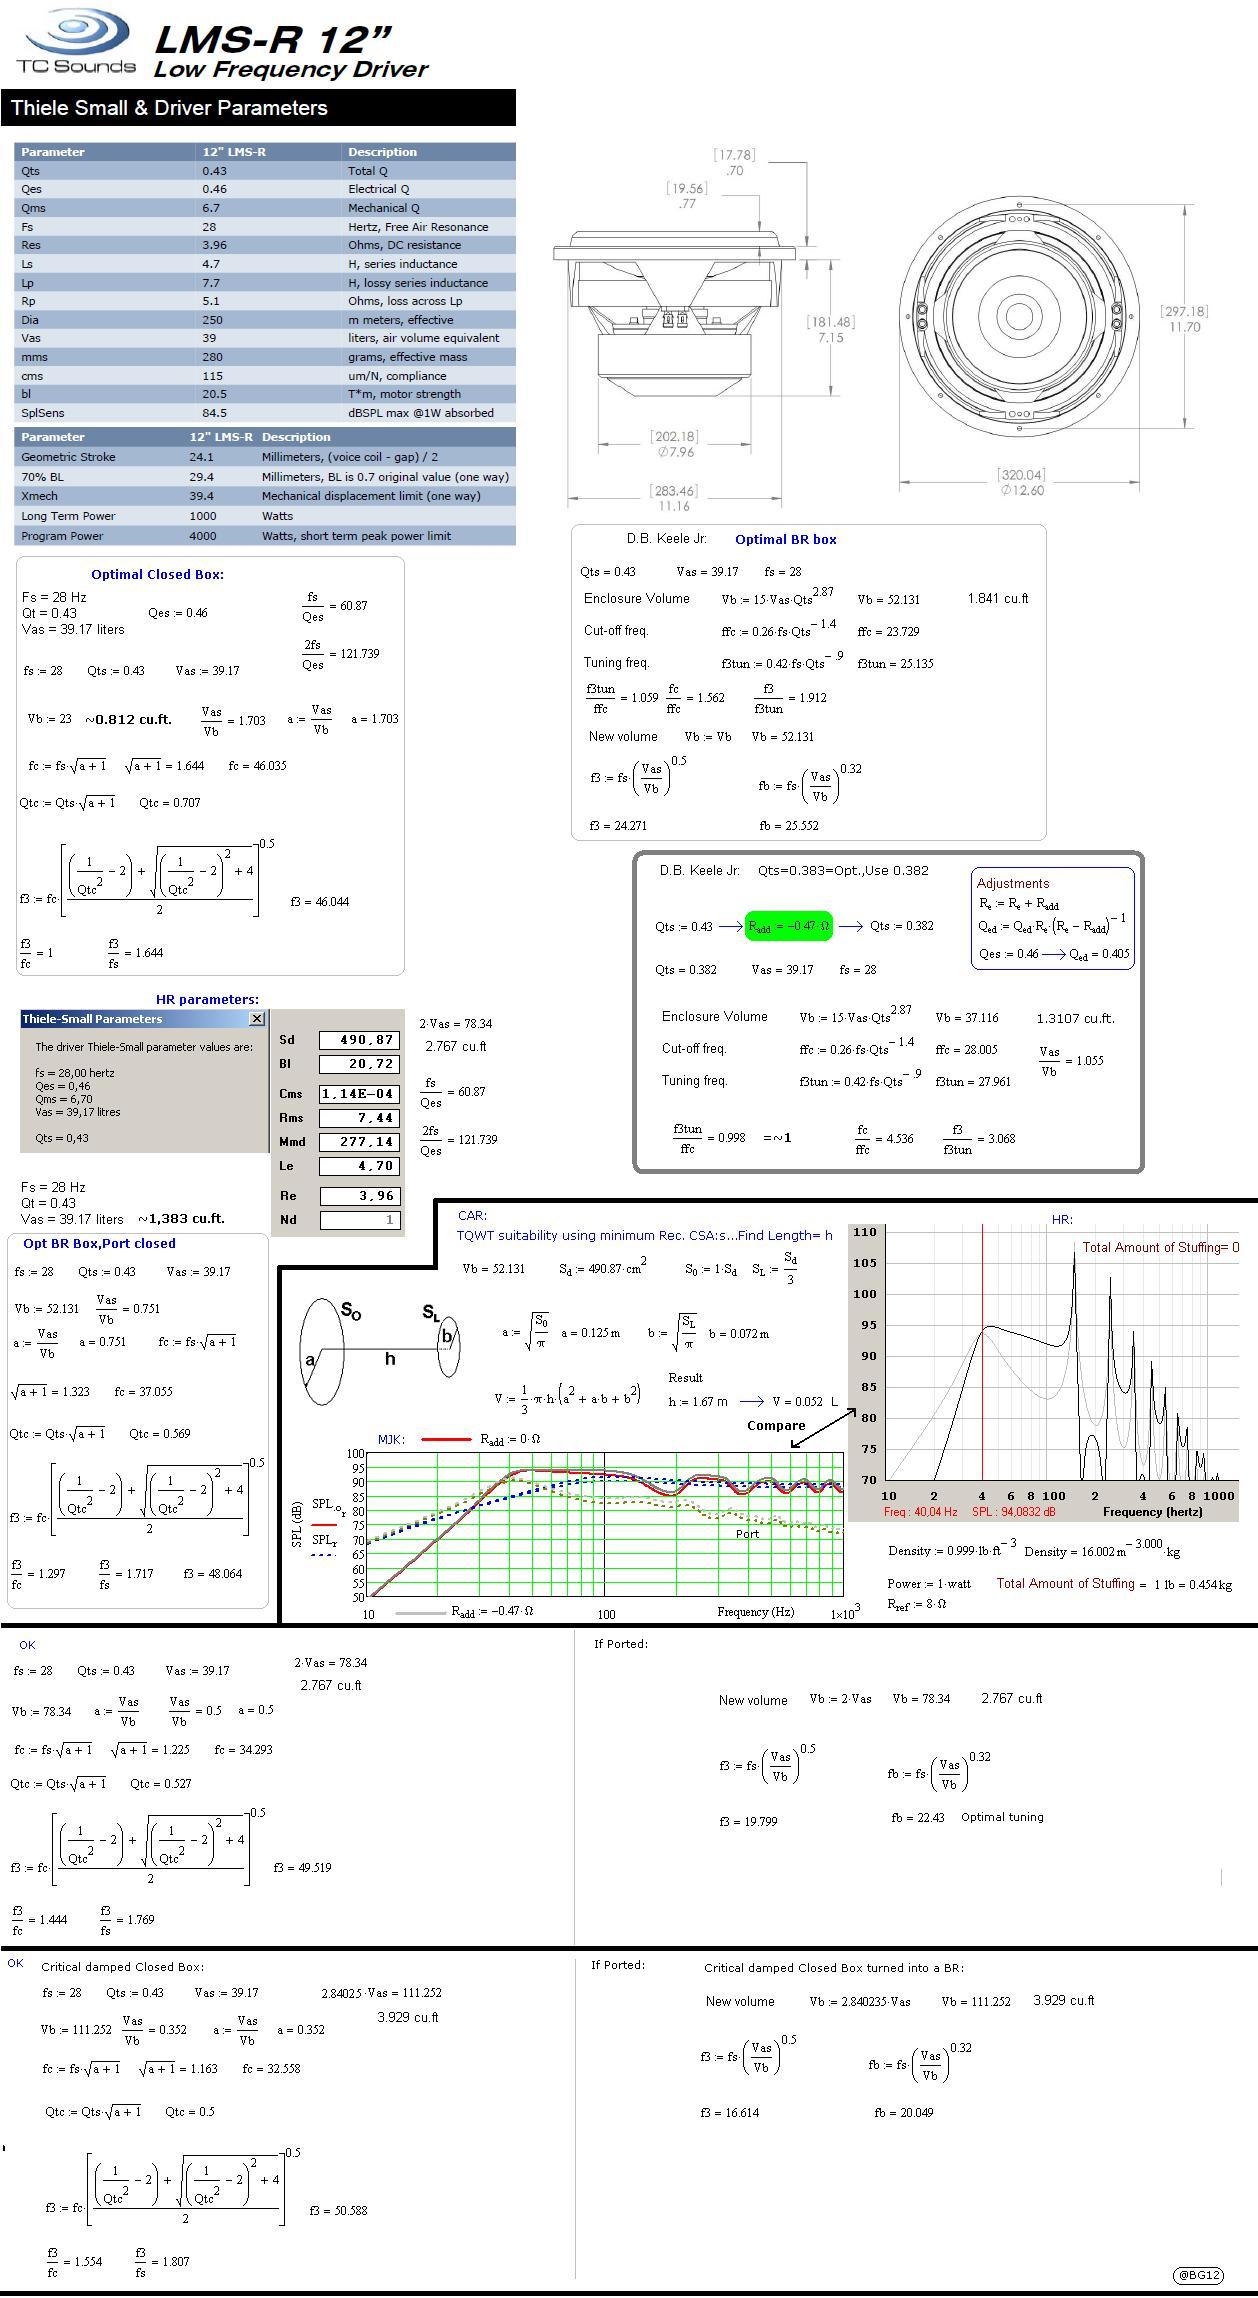Screen dimensions: 1258x2298
Task: Select the 'Freq : 40,04 Hz' readout
Action: pos(920,1511)
